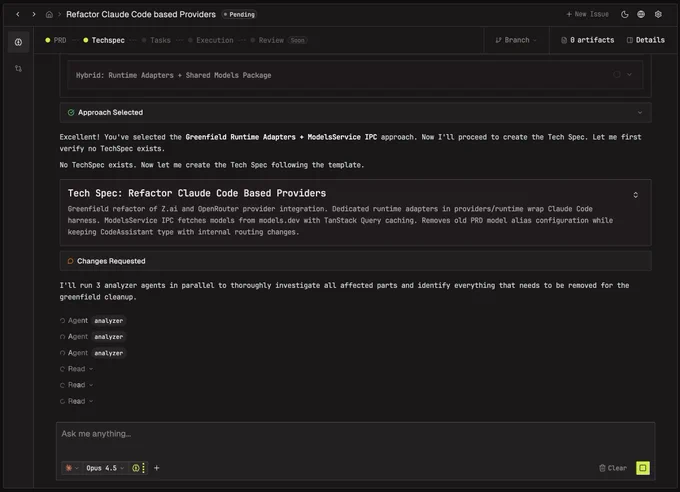This screenshot has width=680, height=492.
Task: Click the Changes Requested comment icon
Action: pos(70,261)
